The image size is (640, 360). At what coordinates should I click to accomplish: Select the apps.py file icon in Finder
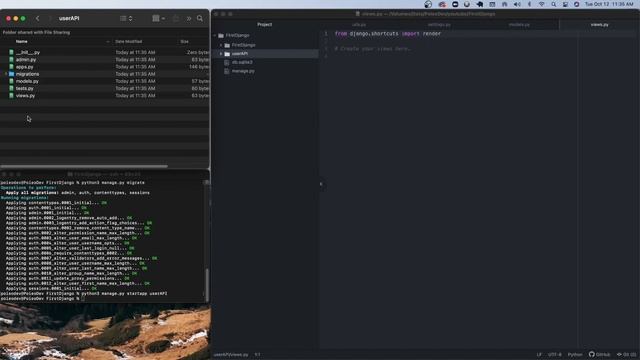[11, 67]
